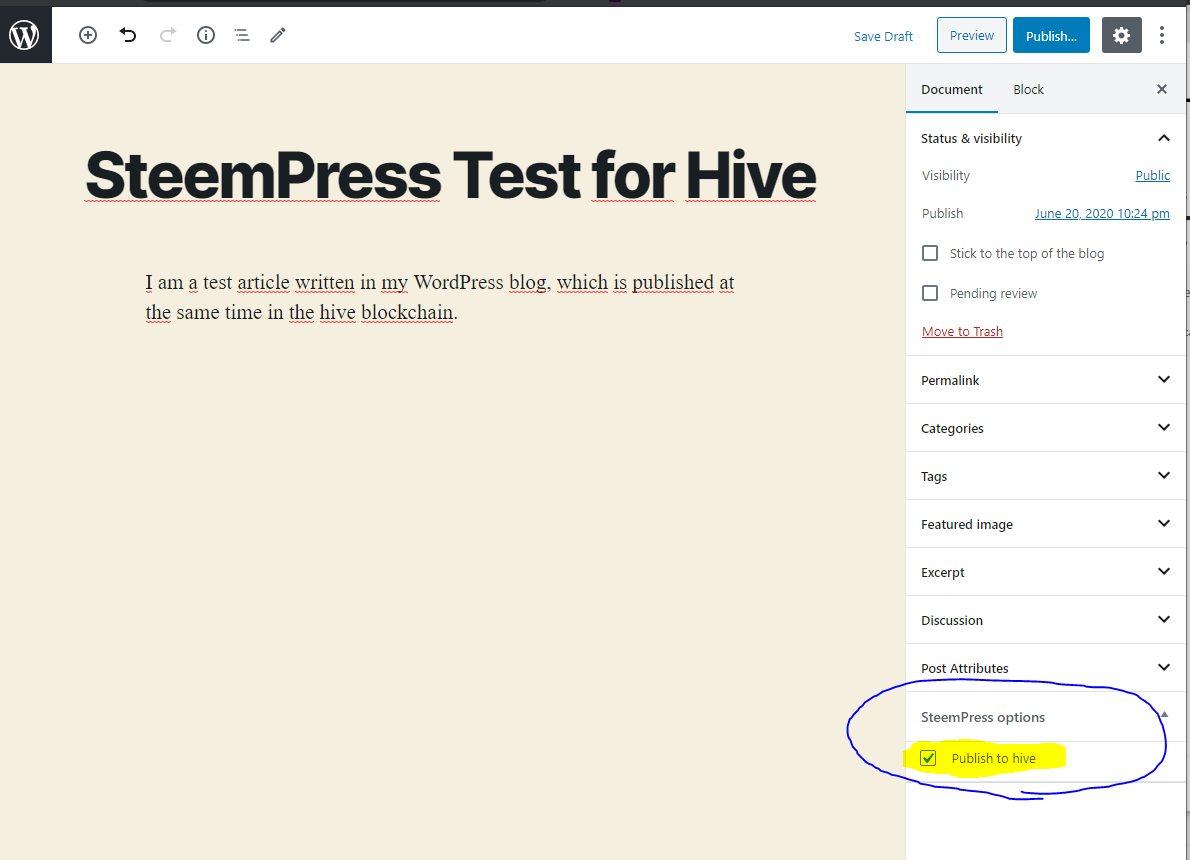Viewport: 1190px width, 860px height.
Task: Open the post Preview
Action: pos(971,36)
